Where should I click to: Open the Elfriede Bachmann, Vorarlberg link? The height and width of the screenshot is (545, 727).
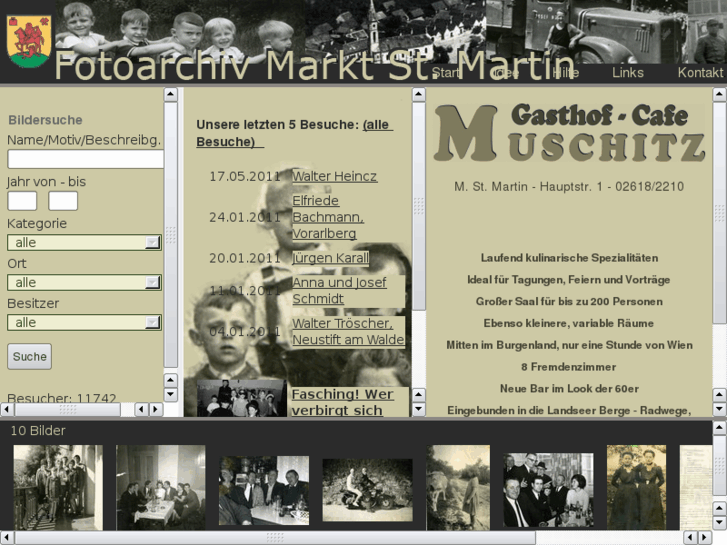tap(328, 217)
